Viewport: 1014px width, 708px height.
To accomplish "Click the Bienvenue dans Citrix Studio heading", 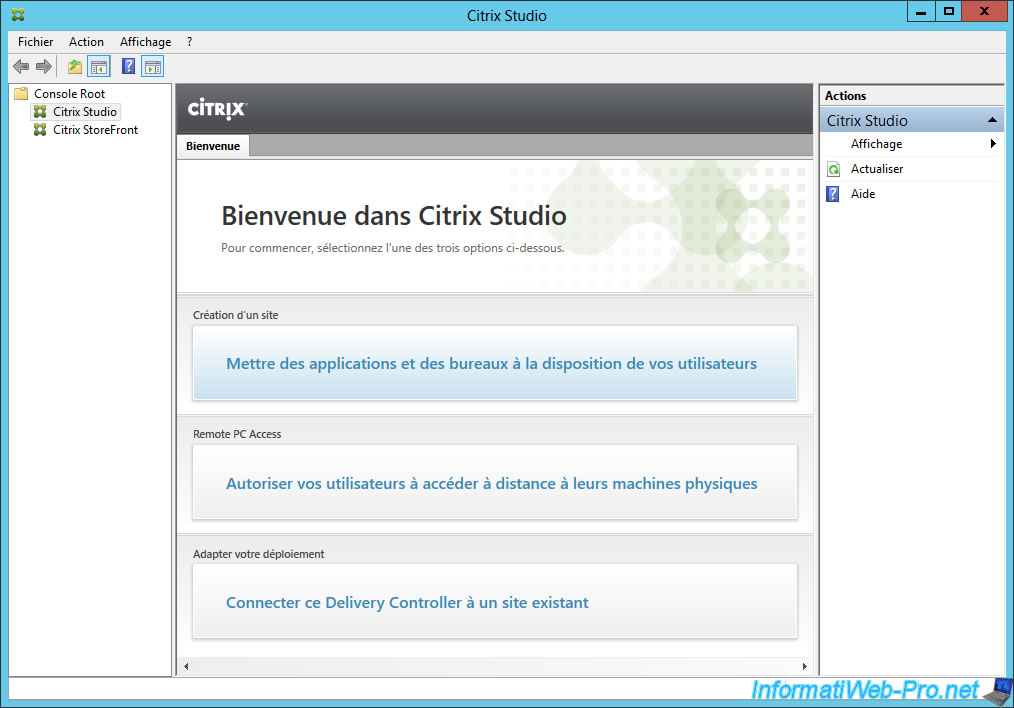I will tap(394, 215).
